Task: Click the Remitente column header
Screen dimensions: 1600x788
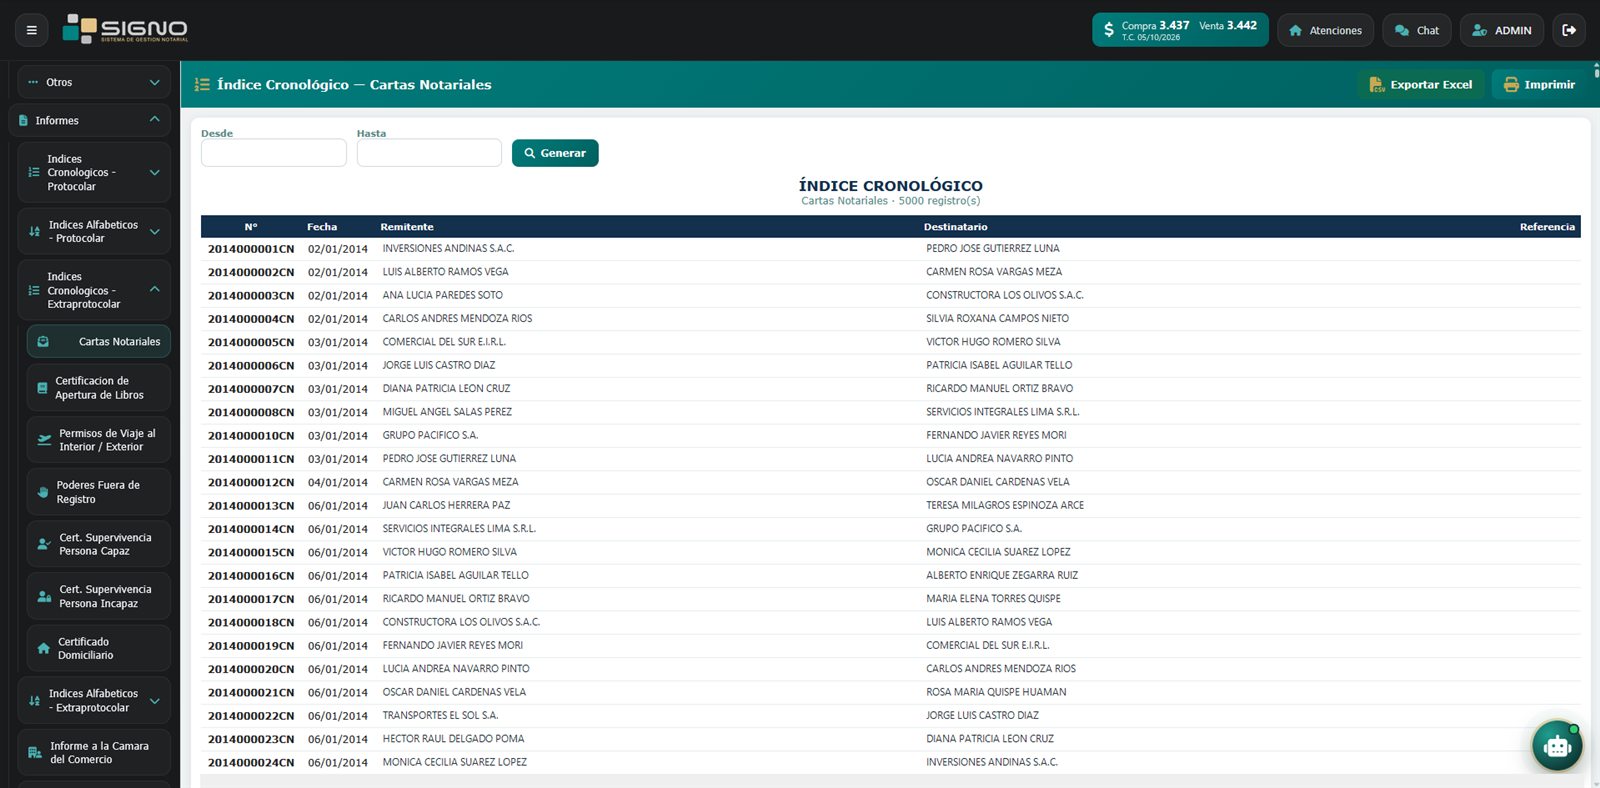Action: (407, 227)
